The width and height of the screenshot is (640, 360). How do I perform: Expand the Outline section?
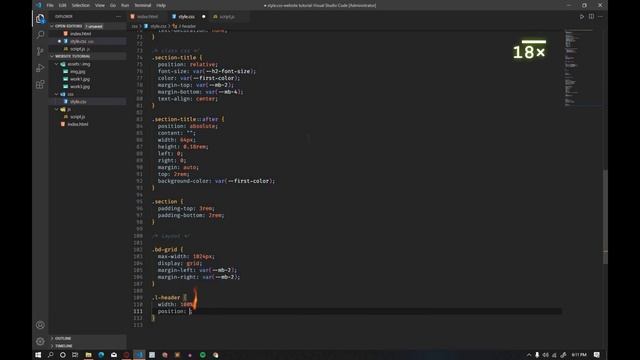click(x=63, y=338)
